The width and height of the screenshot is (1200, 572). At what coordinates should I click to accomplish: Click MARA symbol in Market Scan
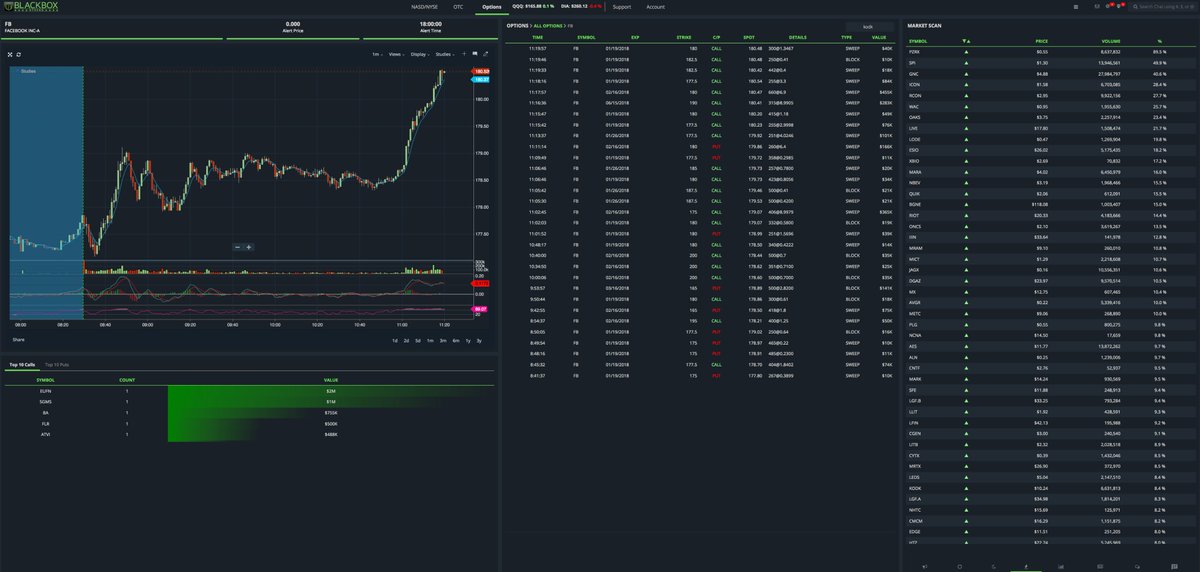[x=915, y=171]
